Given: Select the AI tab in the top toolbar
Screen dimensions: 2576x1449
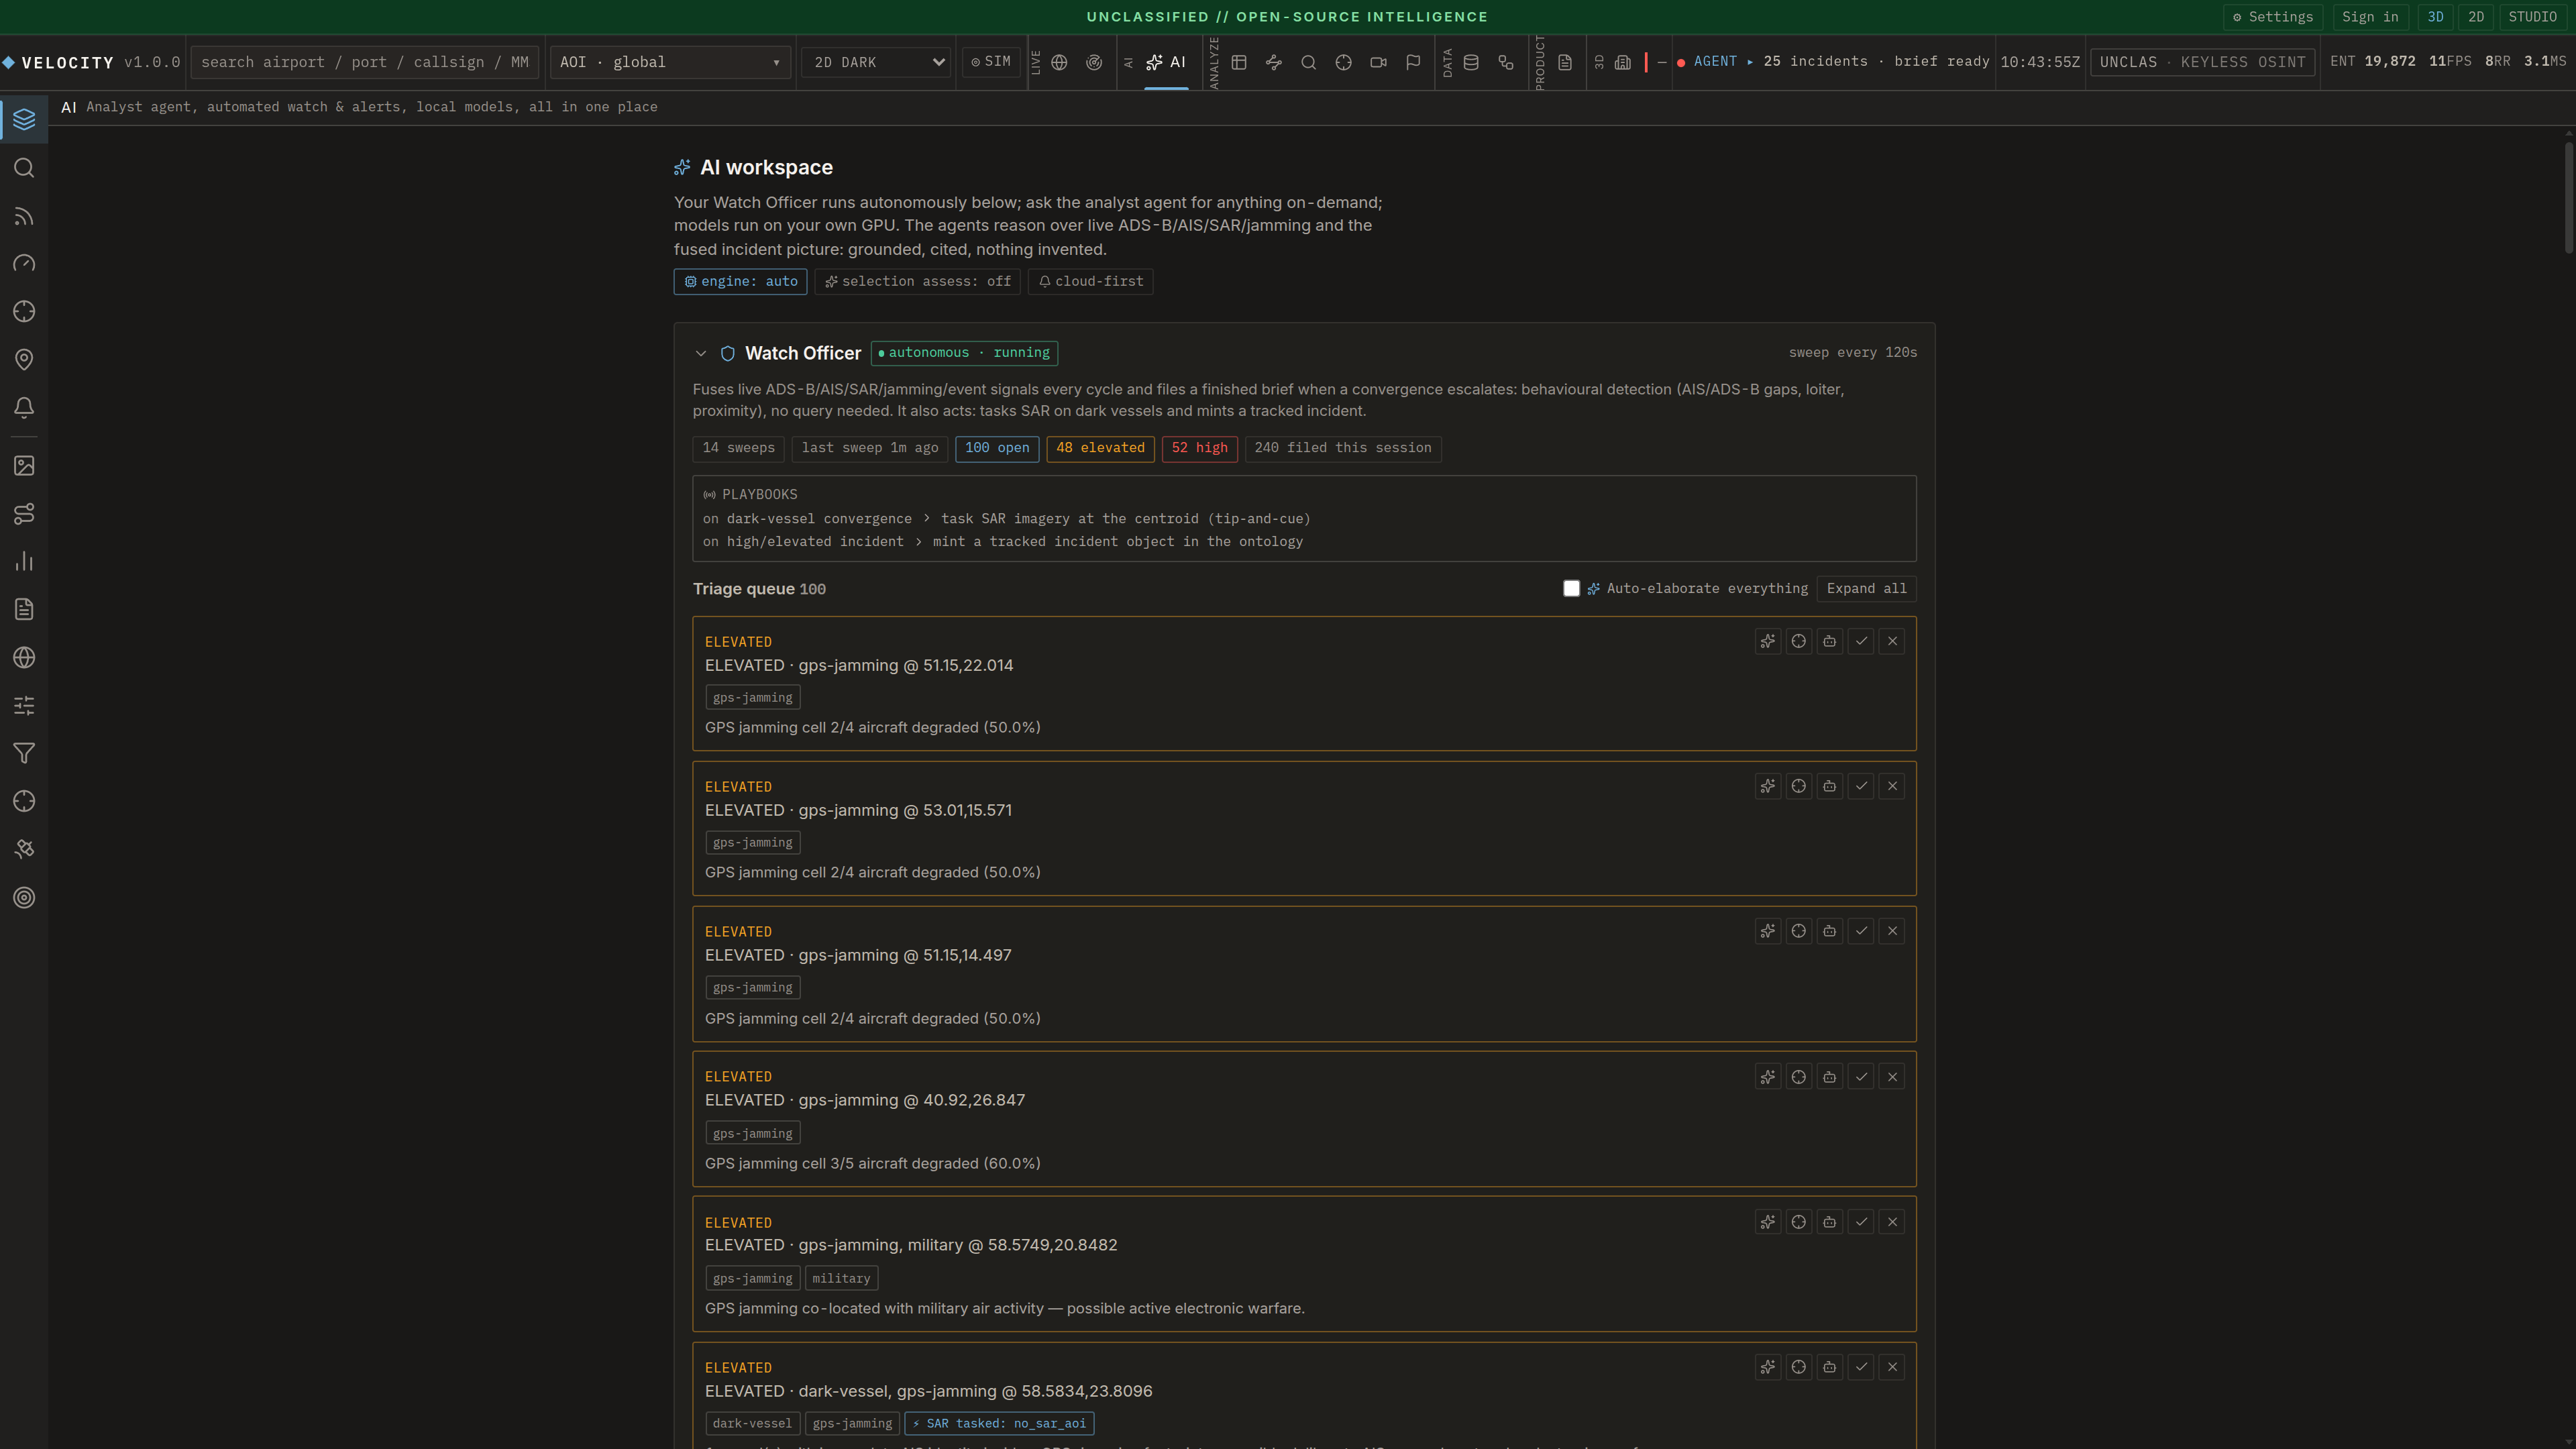Looking at the screenshot, I should pos(1166,62).
